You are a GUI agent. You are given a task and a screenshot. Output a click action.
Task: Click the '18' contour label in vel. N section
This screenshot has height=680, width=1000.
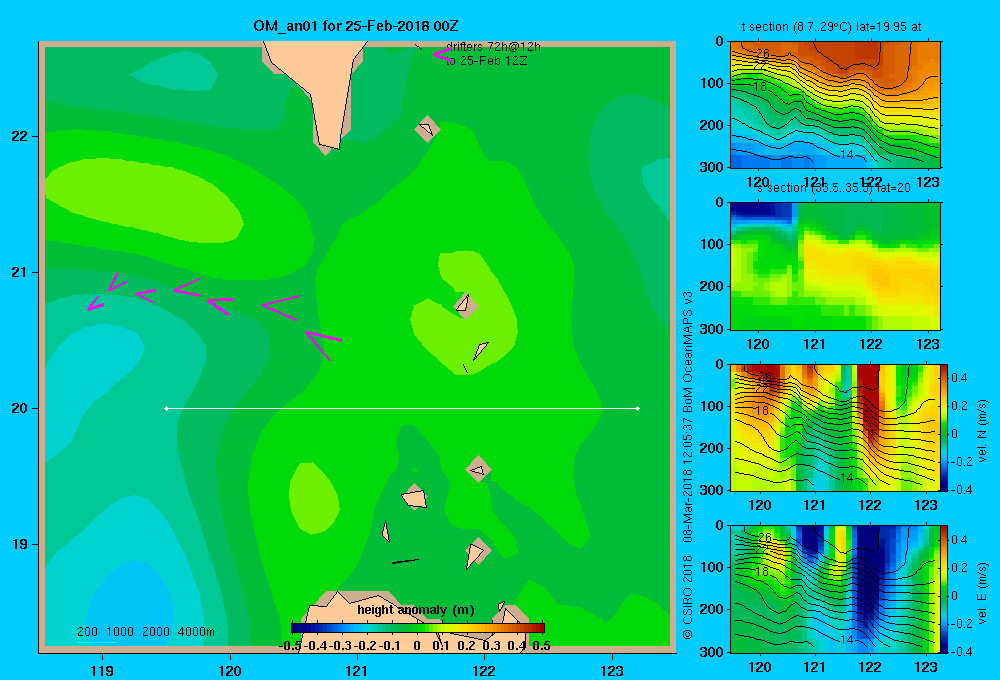click(x=761, y=410)
